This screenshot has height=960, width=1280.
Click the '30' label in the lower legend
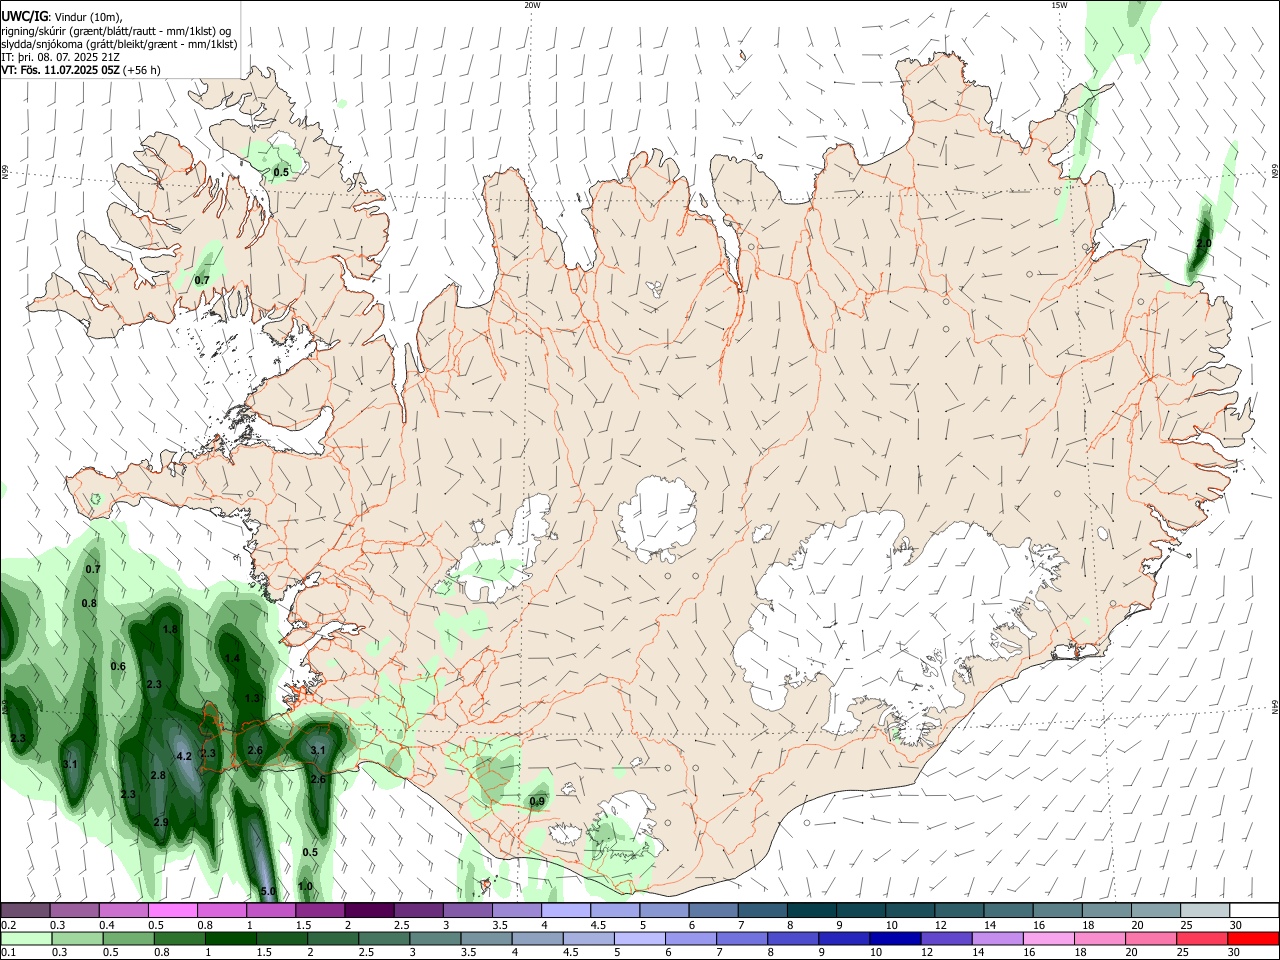tap(1235, 953)
